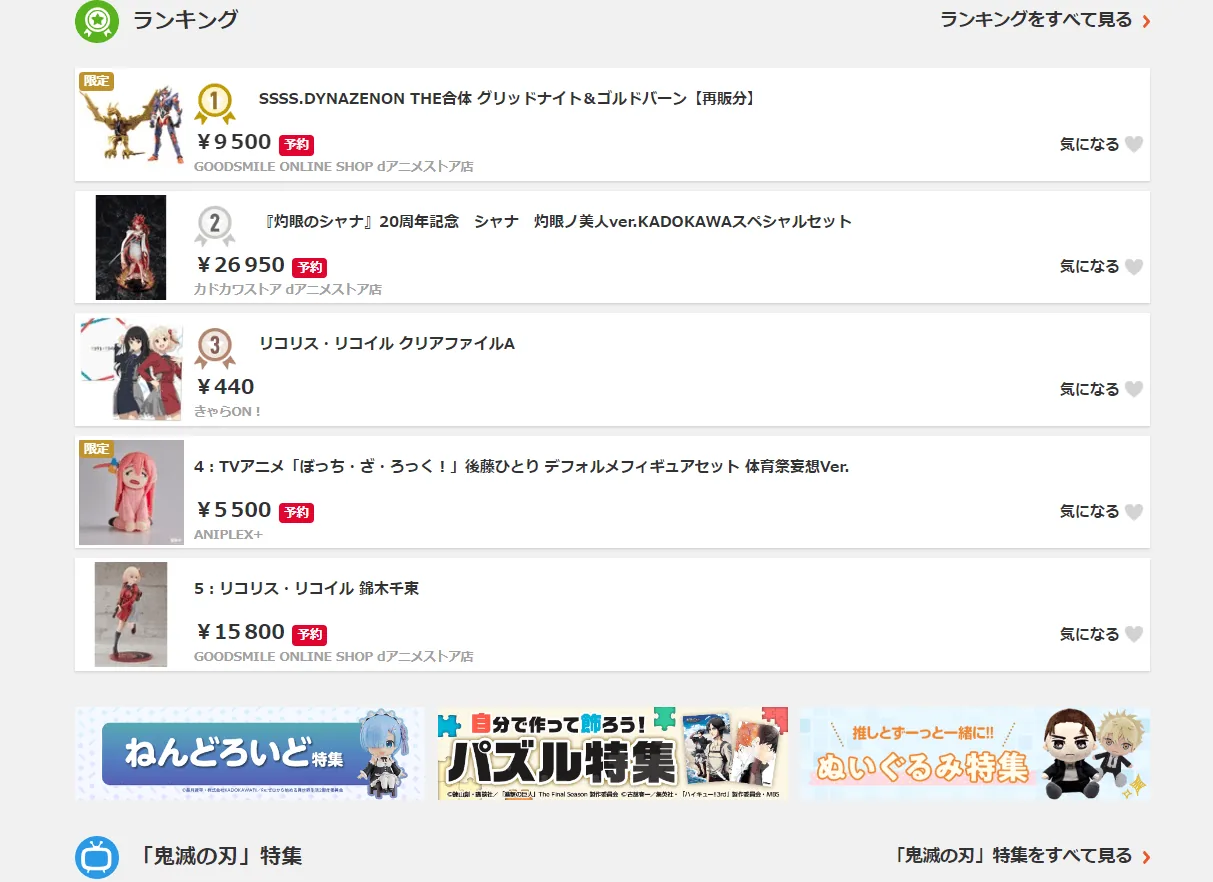Screen dimensions: 1213x882
Task: Click 予約 badge next to ¥15800
Action: click(x=309, y=635)
